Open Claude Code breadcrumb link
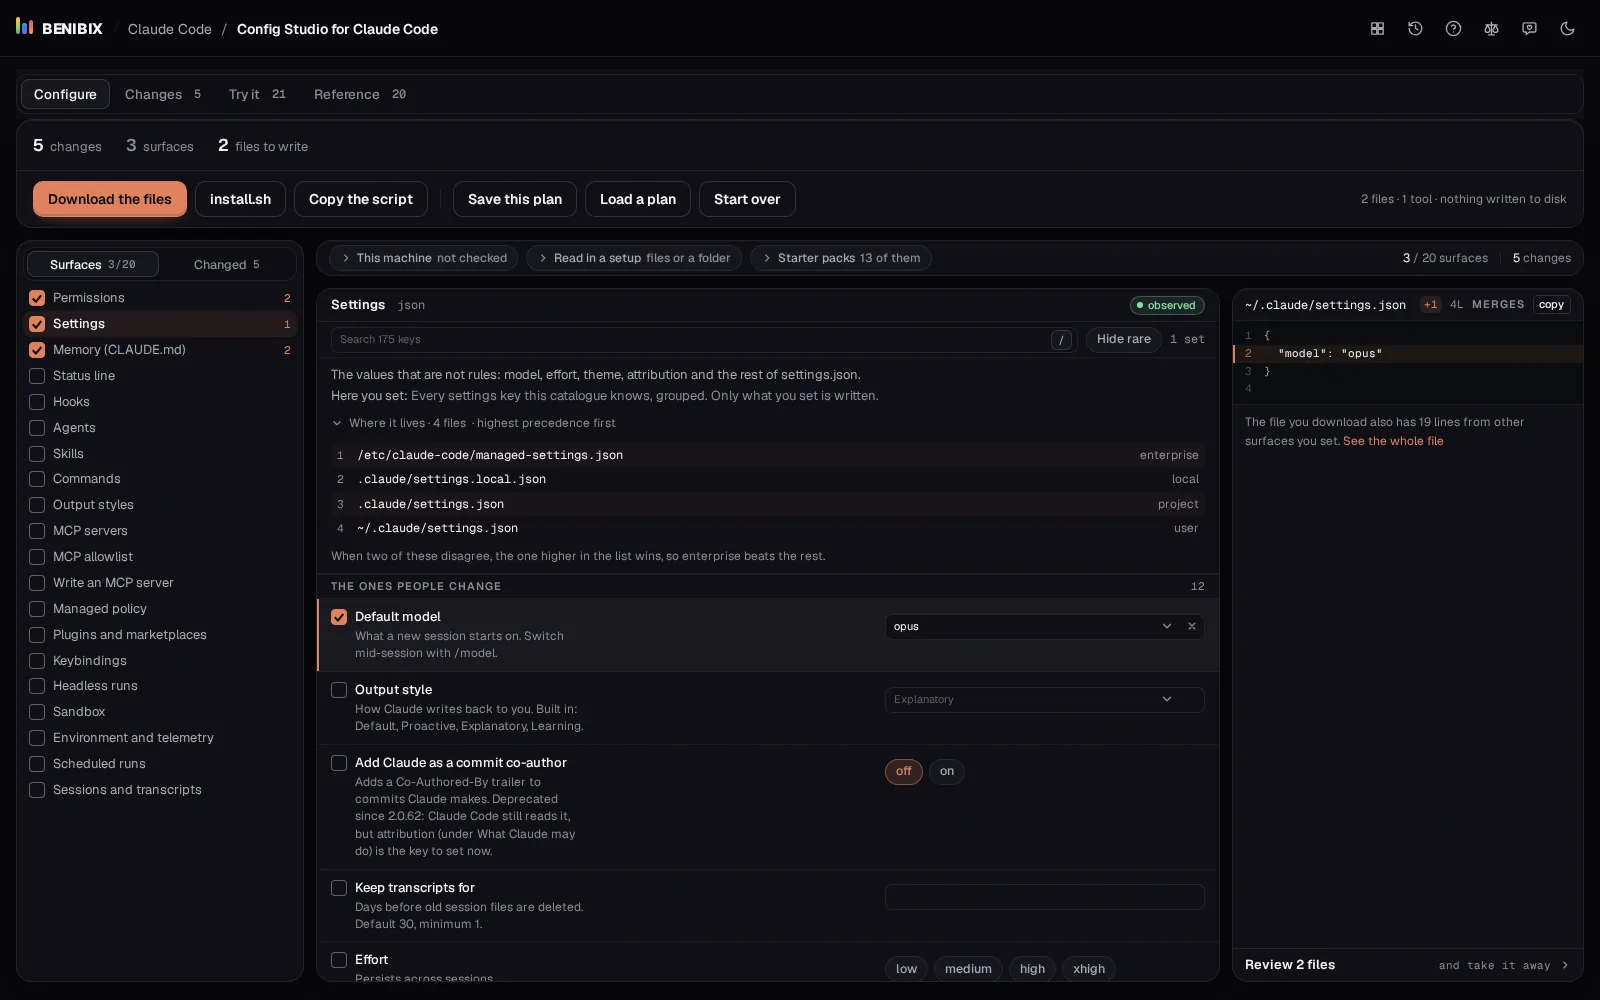Screen dimensions: 1600x1000 tap(170, 29)
